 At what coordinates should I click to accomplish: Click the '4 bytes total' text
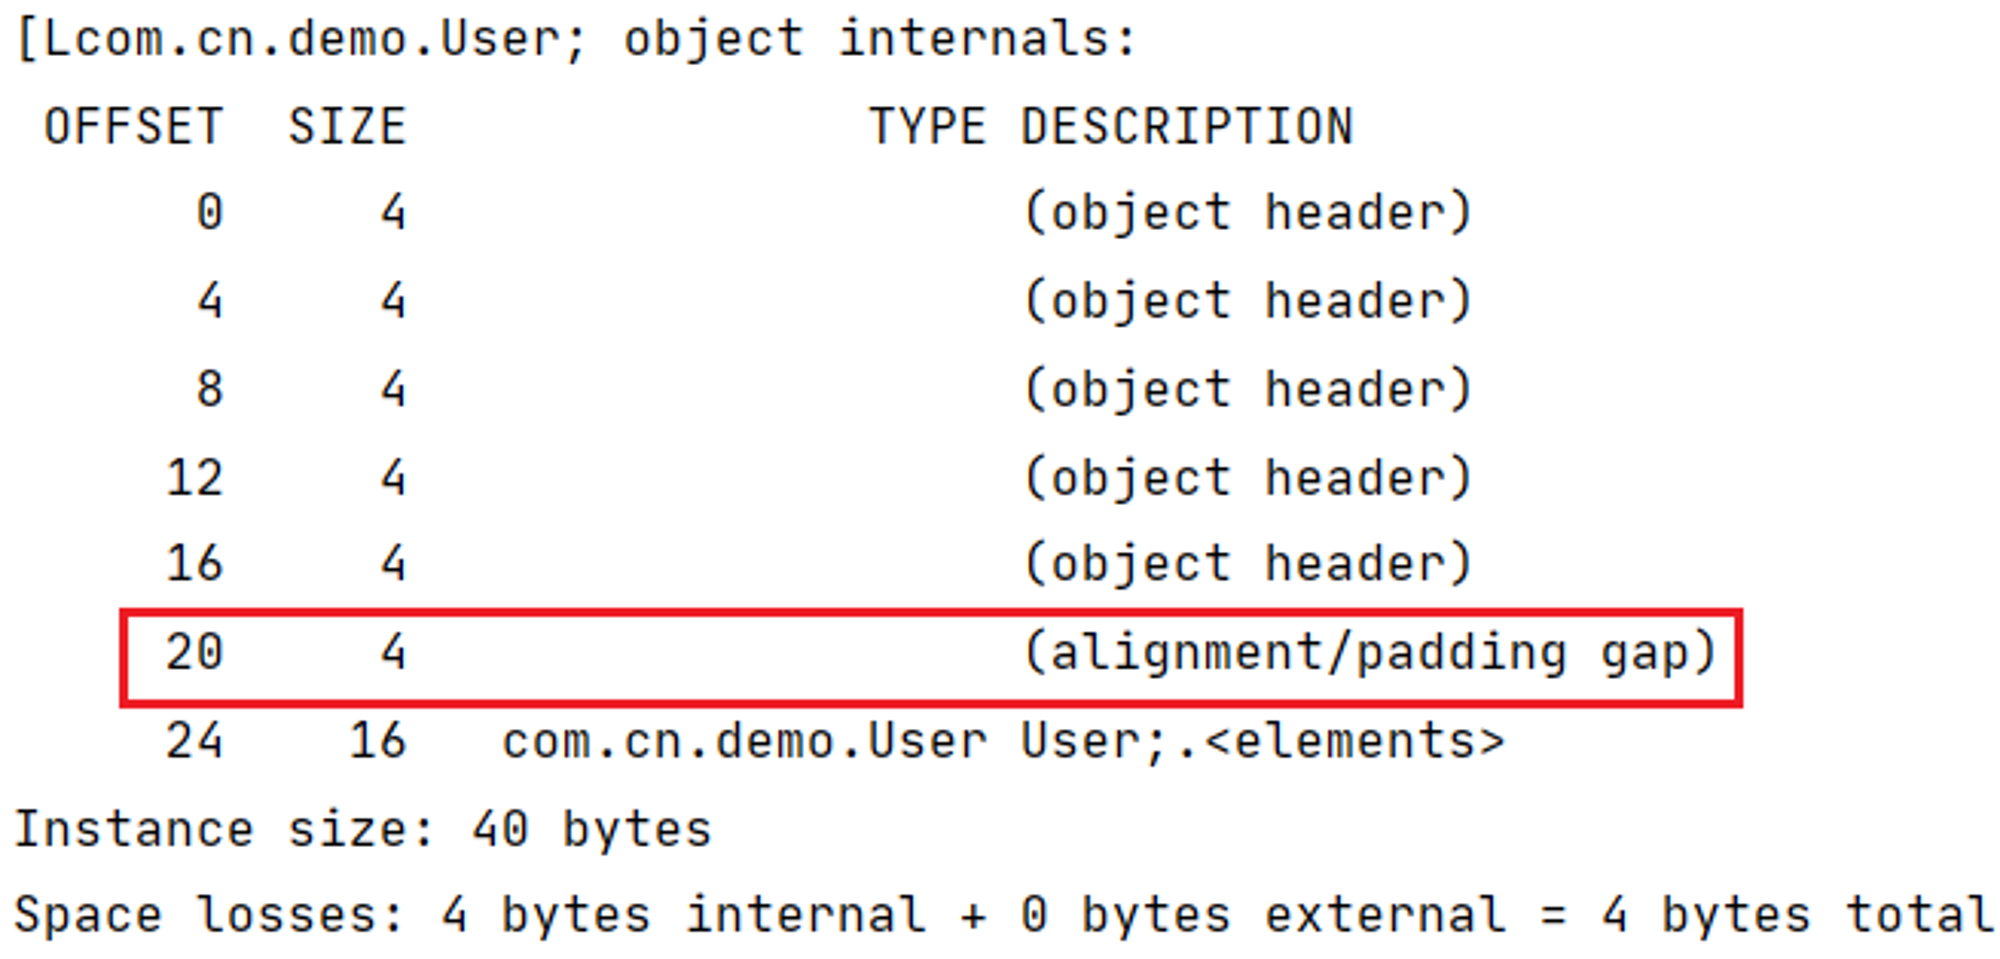pyautogui.click(x=1797, y=915)
